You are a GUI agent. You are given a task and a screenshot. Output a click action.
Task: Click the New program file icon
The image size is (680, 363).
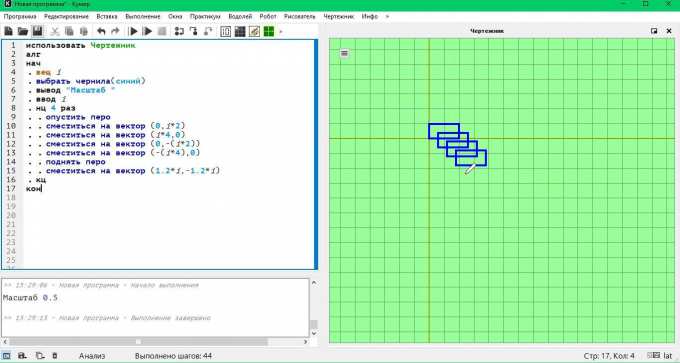click(x=9, y=31)
